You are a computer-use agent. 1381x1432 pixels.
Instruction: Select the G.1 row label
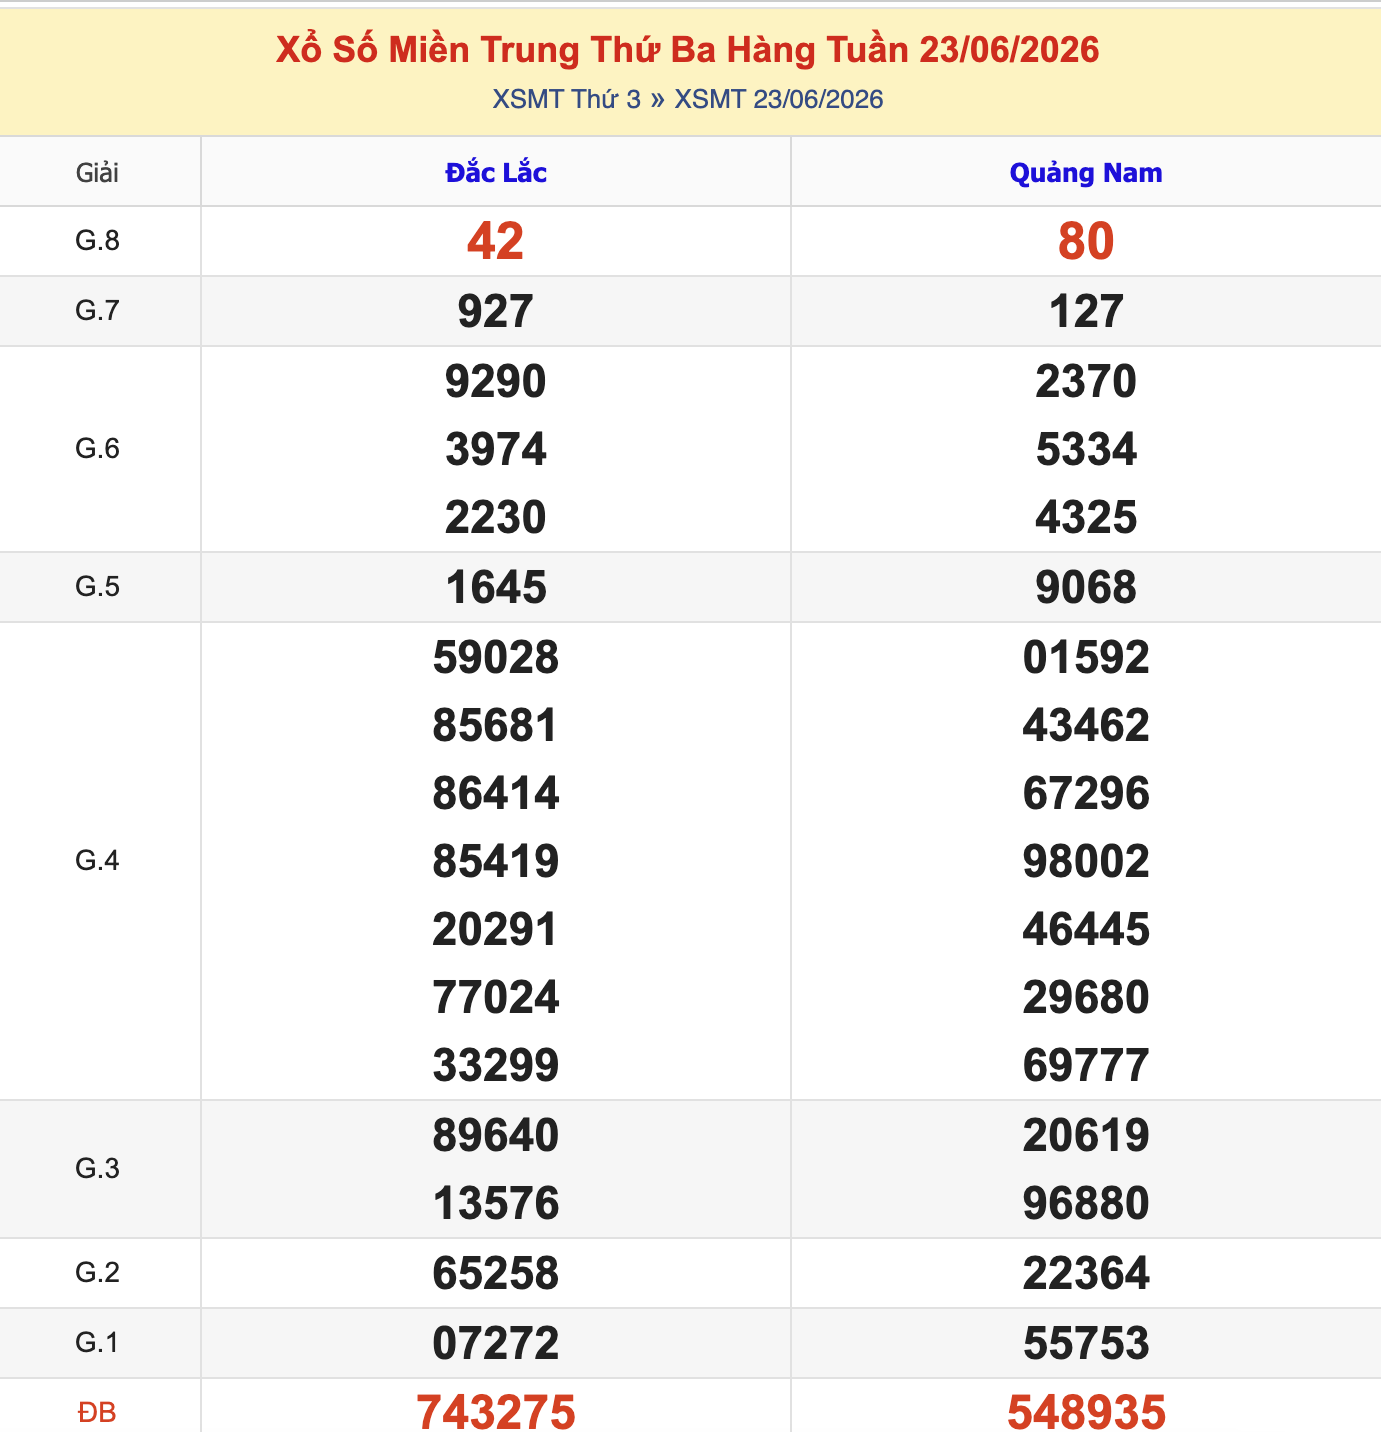click(x=97, y=1343)
